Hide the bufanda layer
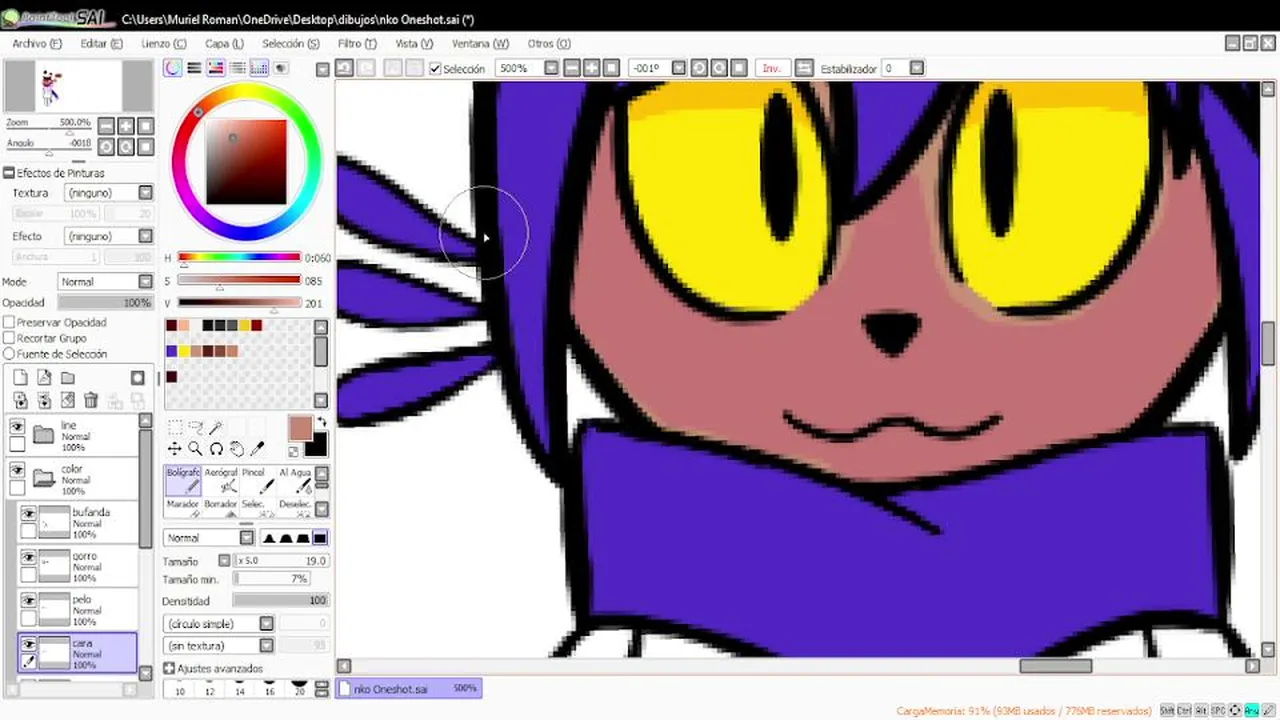Screen dimensions: 1280x720 click(x=28, y=513)
